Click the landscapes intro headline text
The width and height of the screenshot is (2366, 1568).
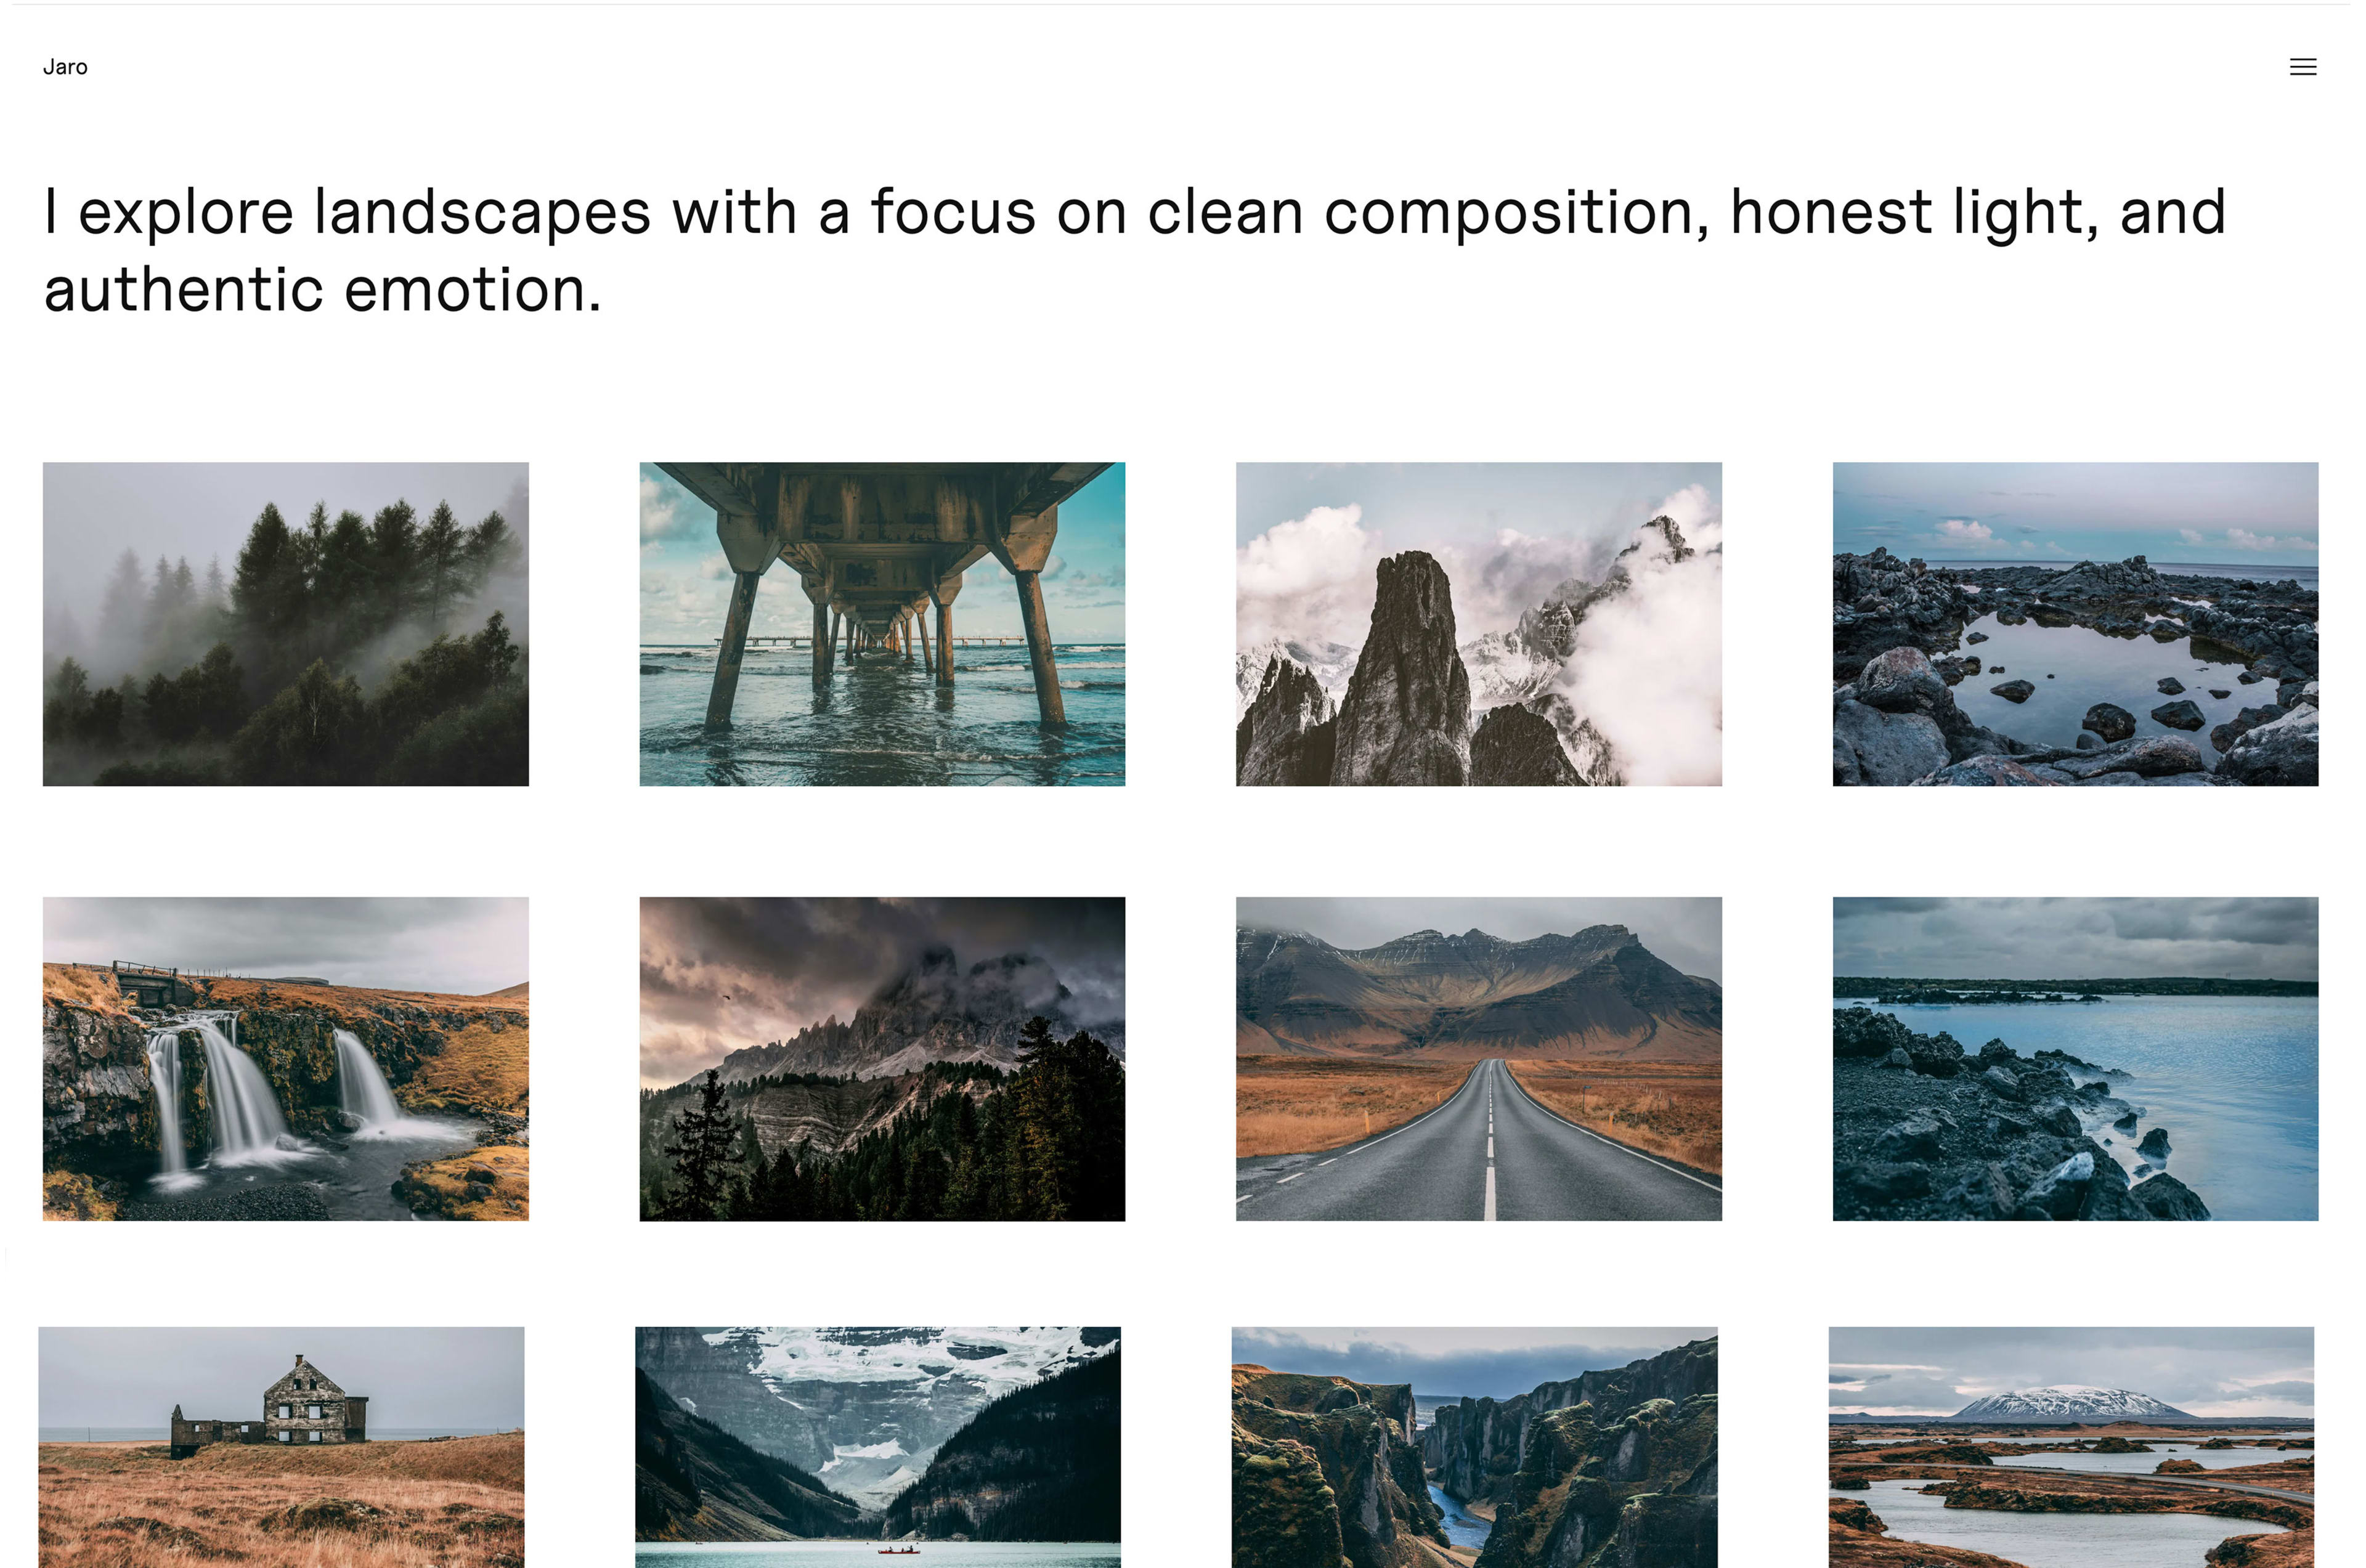click(1135, 250)
